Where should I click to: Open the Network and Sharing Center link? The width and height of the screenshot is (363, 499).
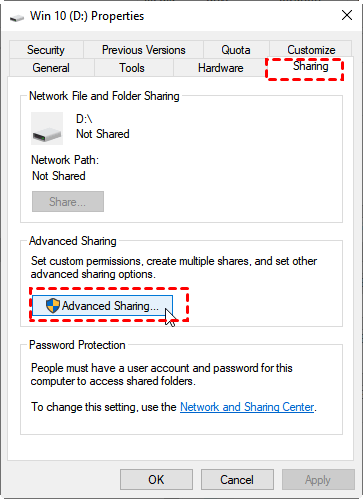click(x=247, y=407)
